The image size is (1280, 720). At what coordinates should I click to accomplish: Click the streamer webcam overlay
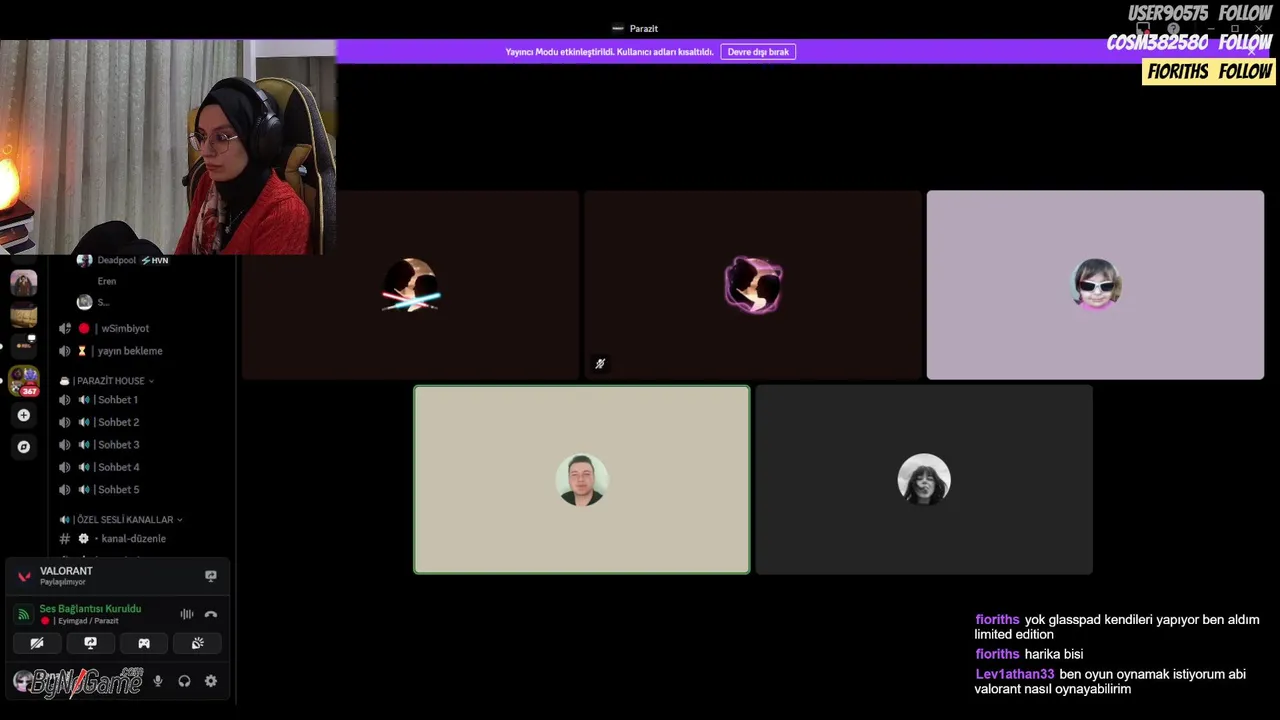pos(168,147)
